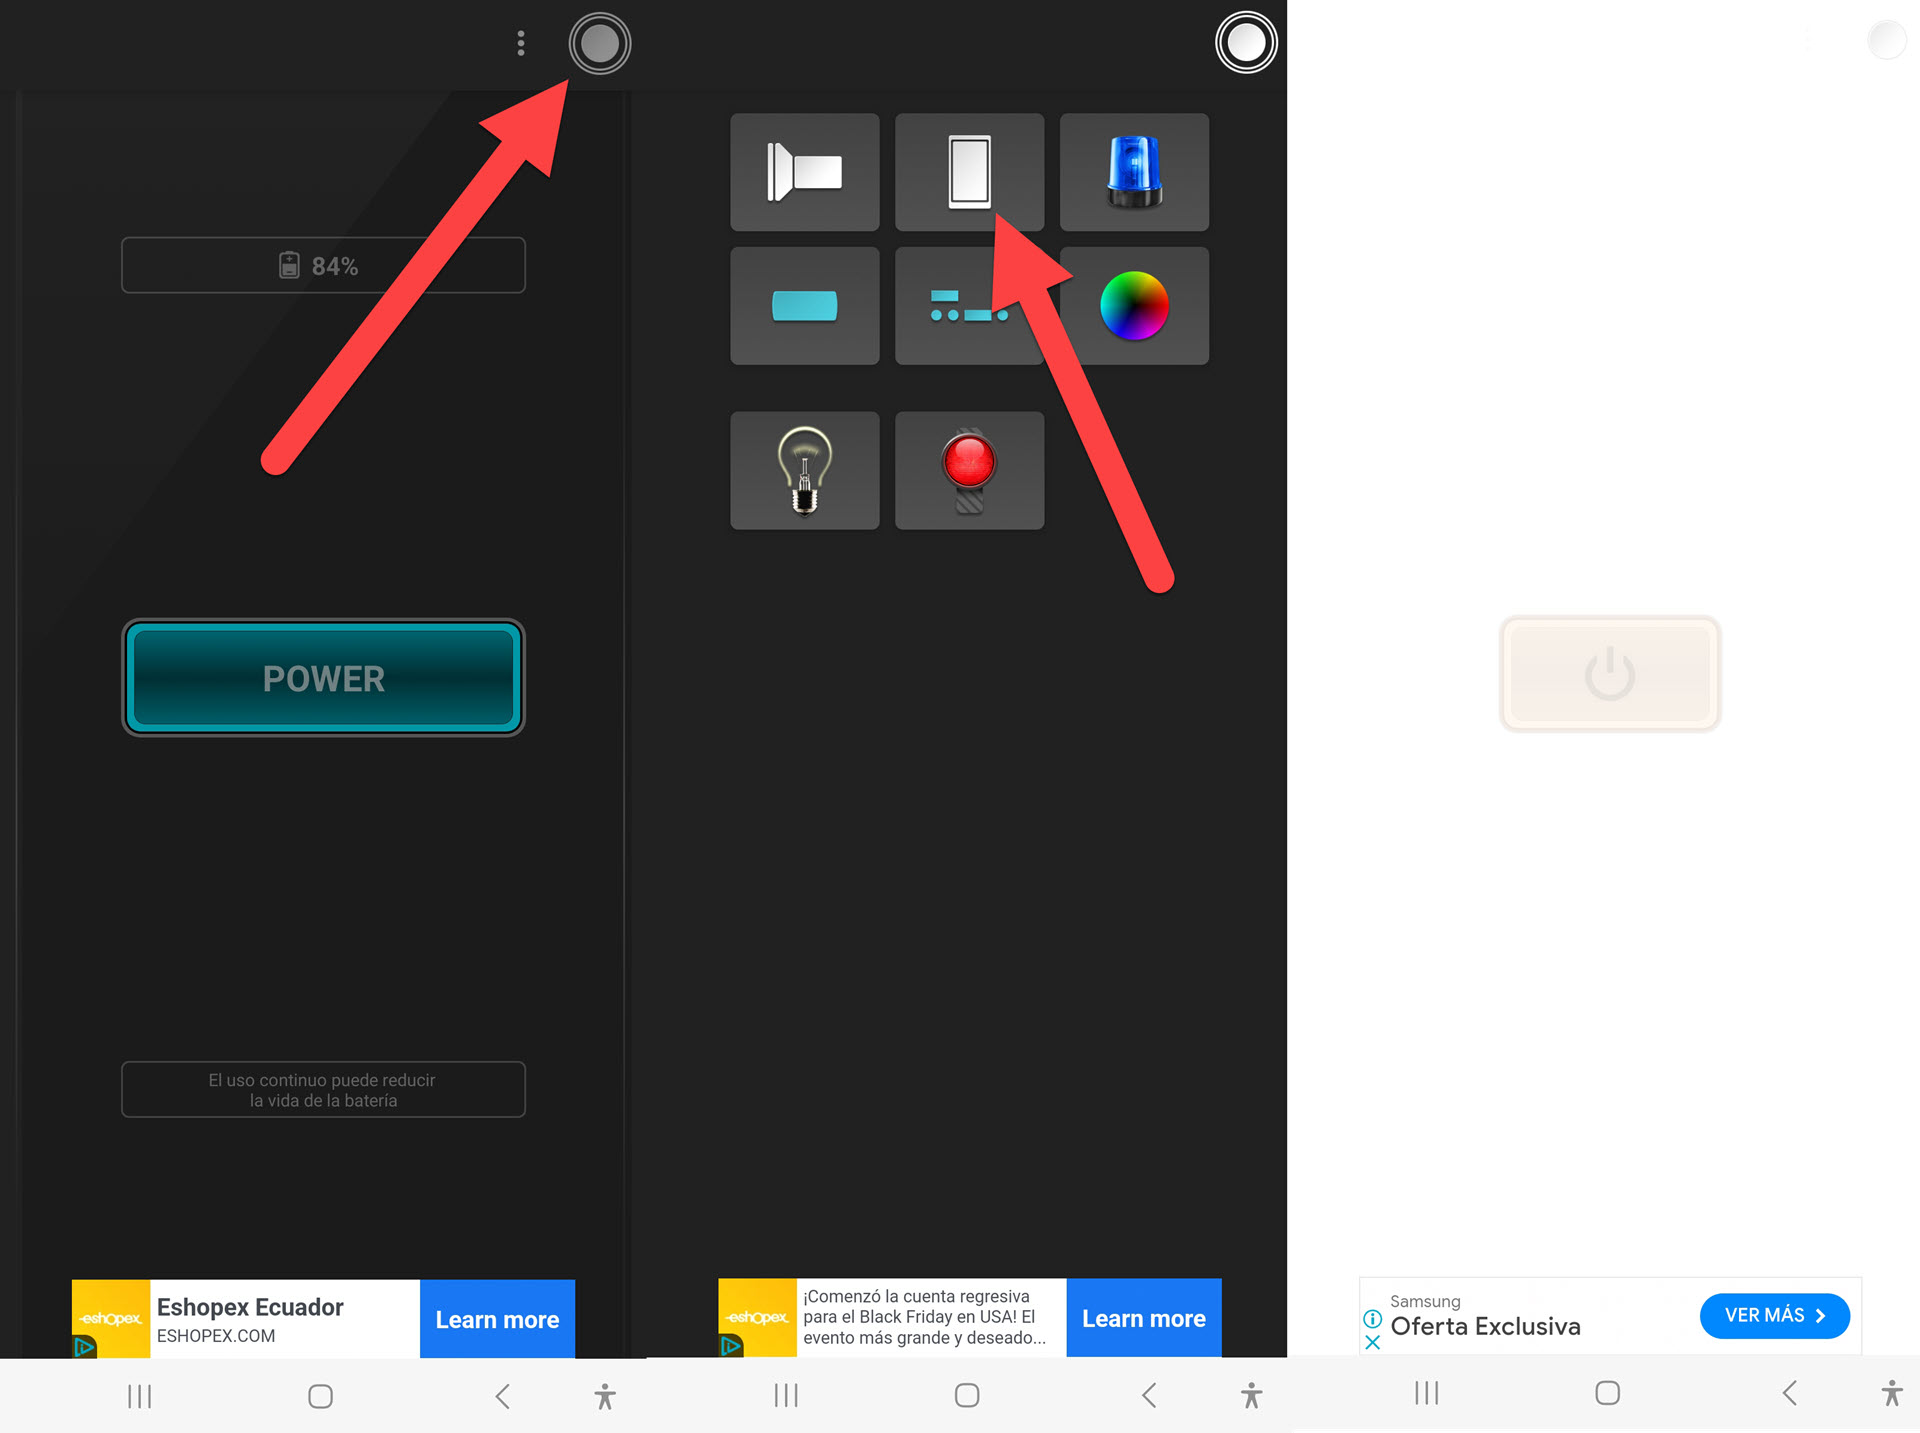Toggle the faded power button on white screen
The height and width of the screenshot is (1433, 1920).
point(1609,673)
